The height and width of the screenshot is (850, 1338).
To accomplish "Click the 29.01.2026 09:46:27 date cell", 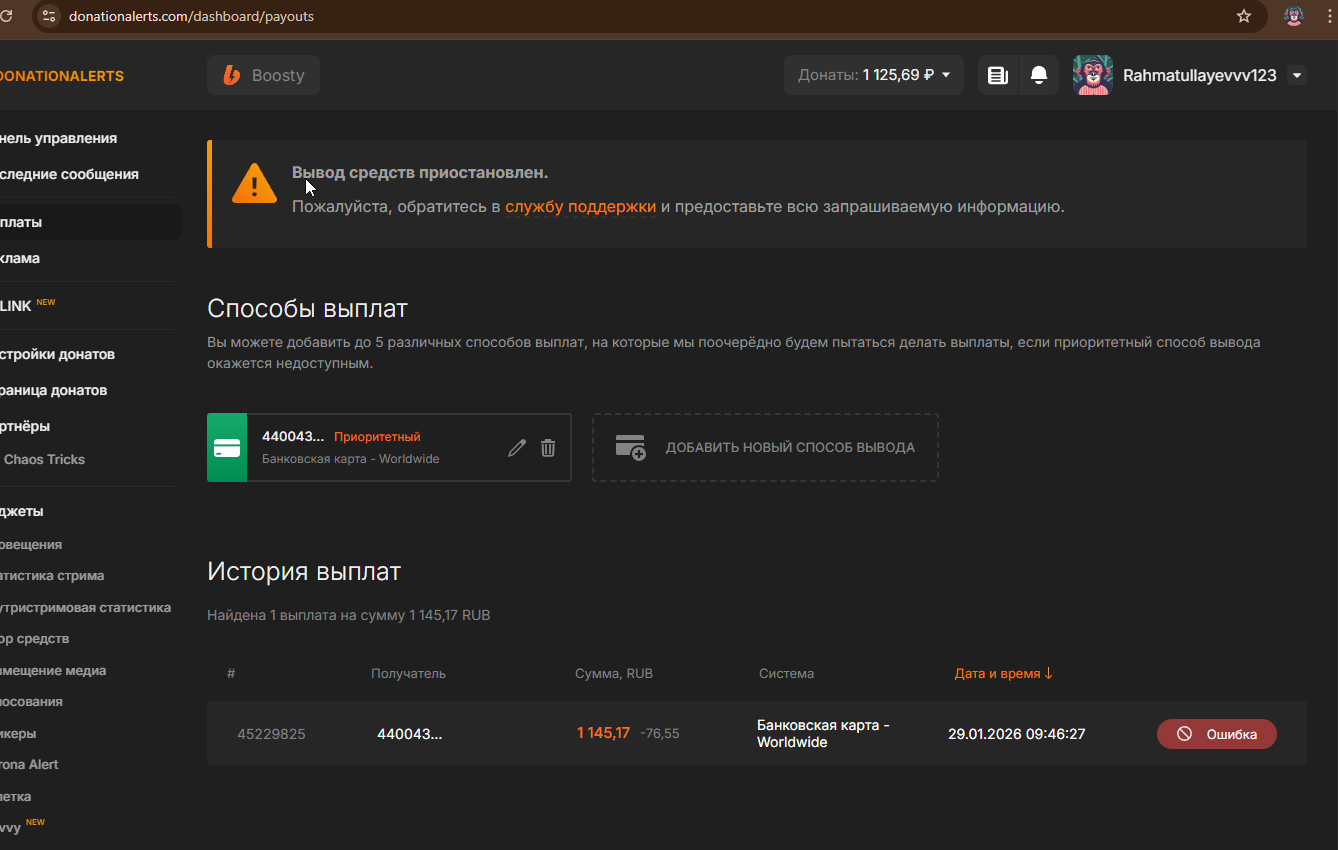I will click(x=1016, y=734).
